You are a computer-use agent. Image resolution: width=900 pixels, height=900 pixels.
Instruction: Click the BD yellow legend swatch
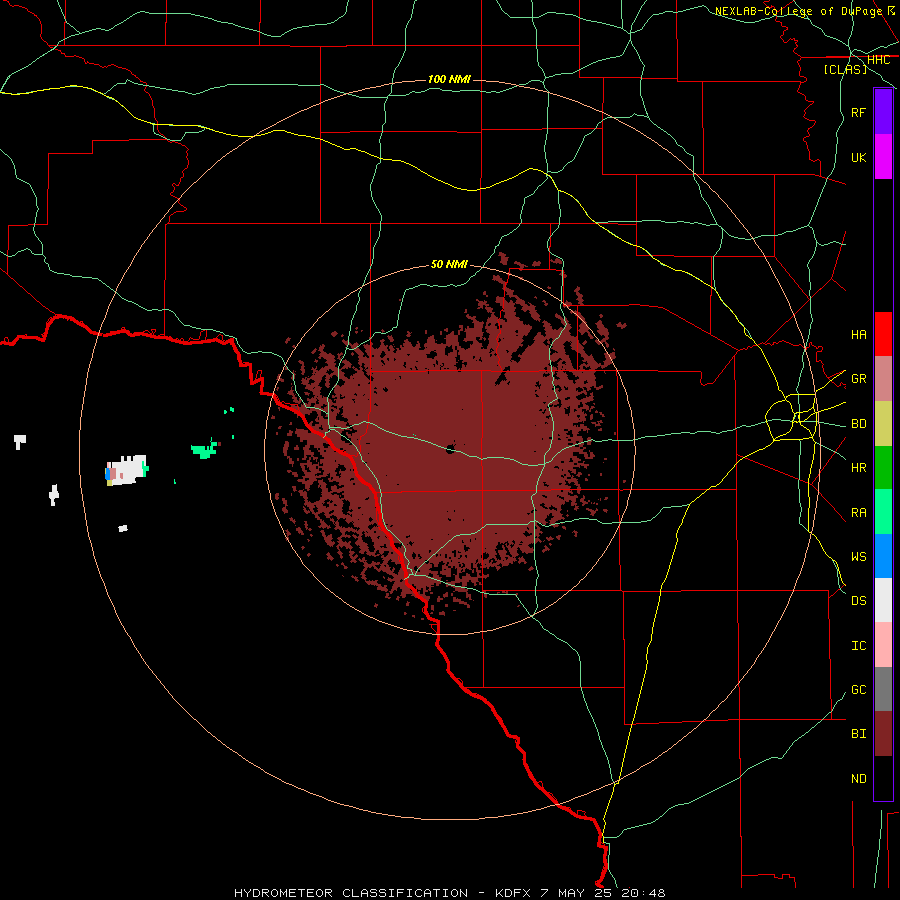883,423
